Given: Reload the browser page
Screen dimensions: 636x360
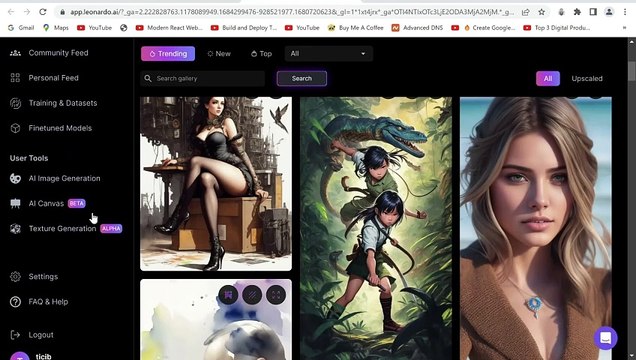Looking at the screenshot, I should click(x=43, y=12).
